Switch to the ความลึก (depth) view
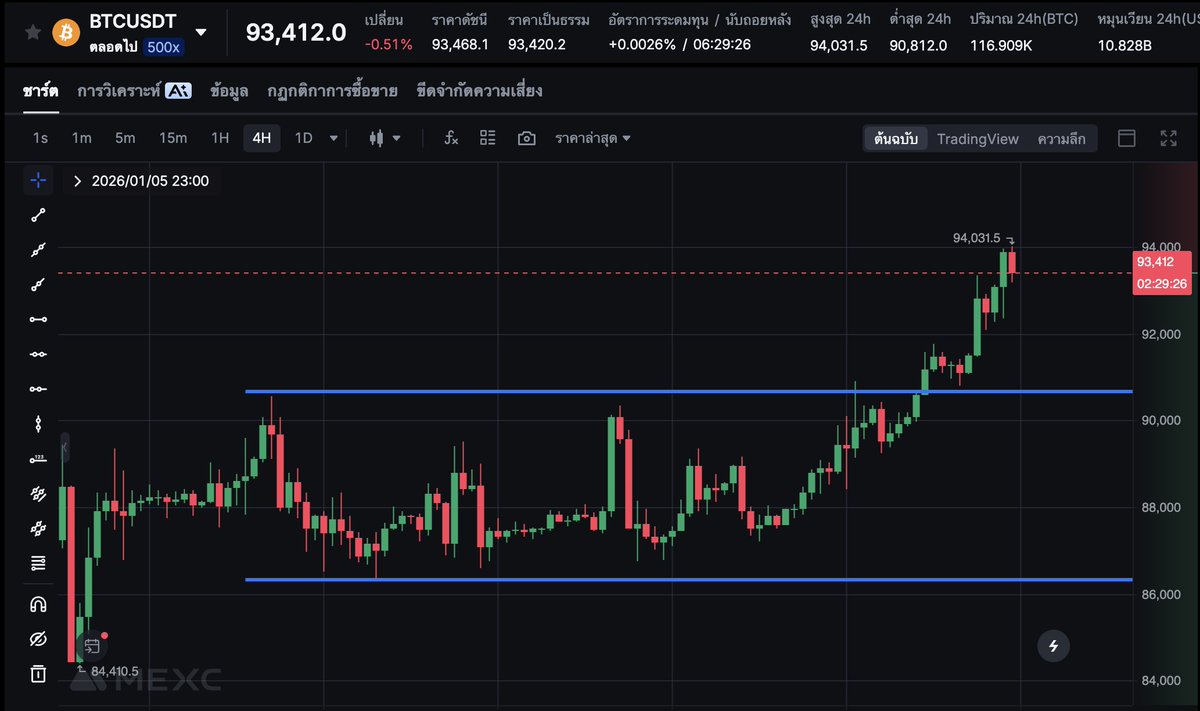Screen dimensions: 1200x711 click(x=1061, y=139)
